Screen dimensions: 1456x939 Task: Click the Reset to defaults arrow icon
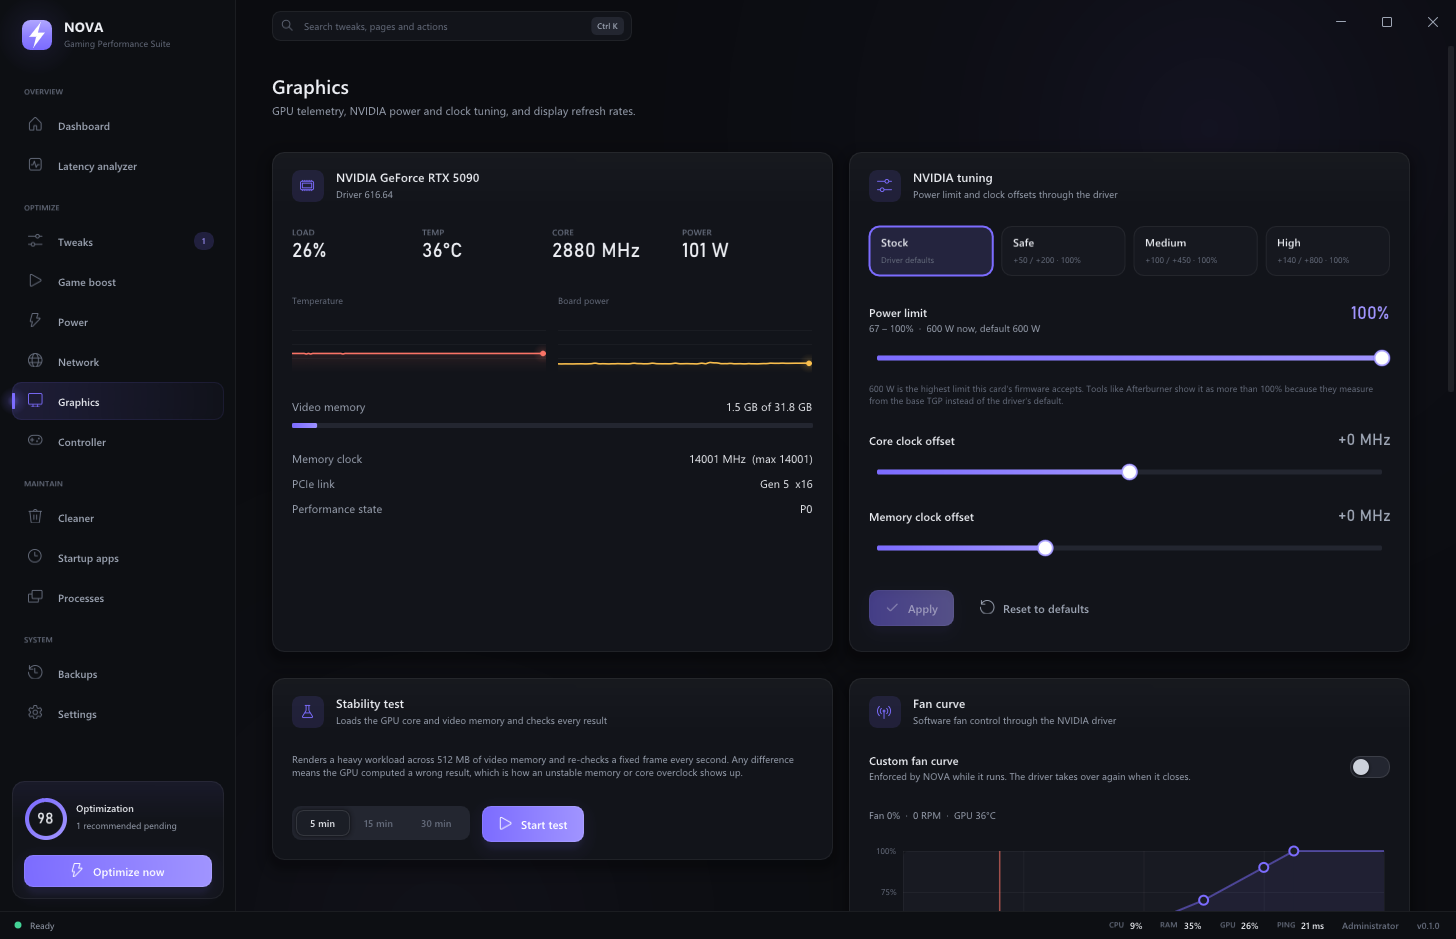coord(987,607)
